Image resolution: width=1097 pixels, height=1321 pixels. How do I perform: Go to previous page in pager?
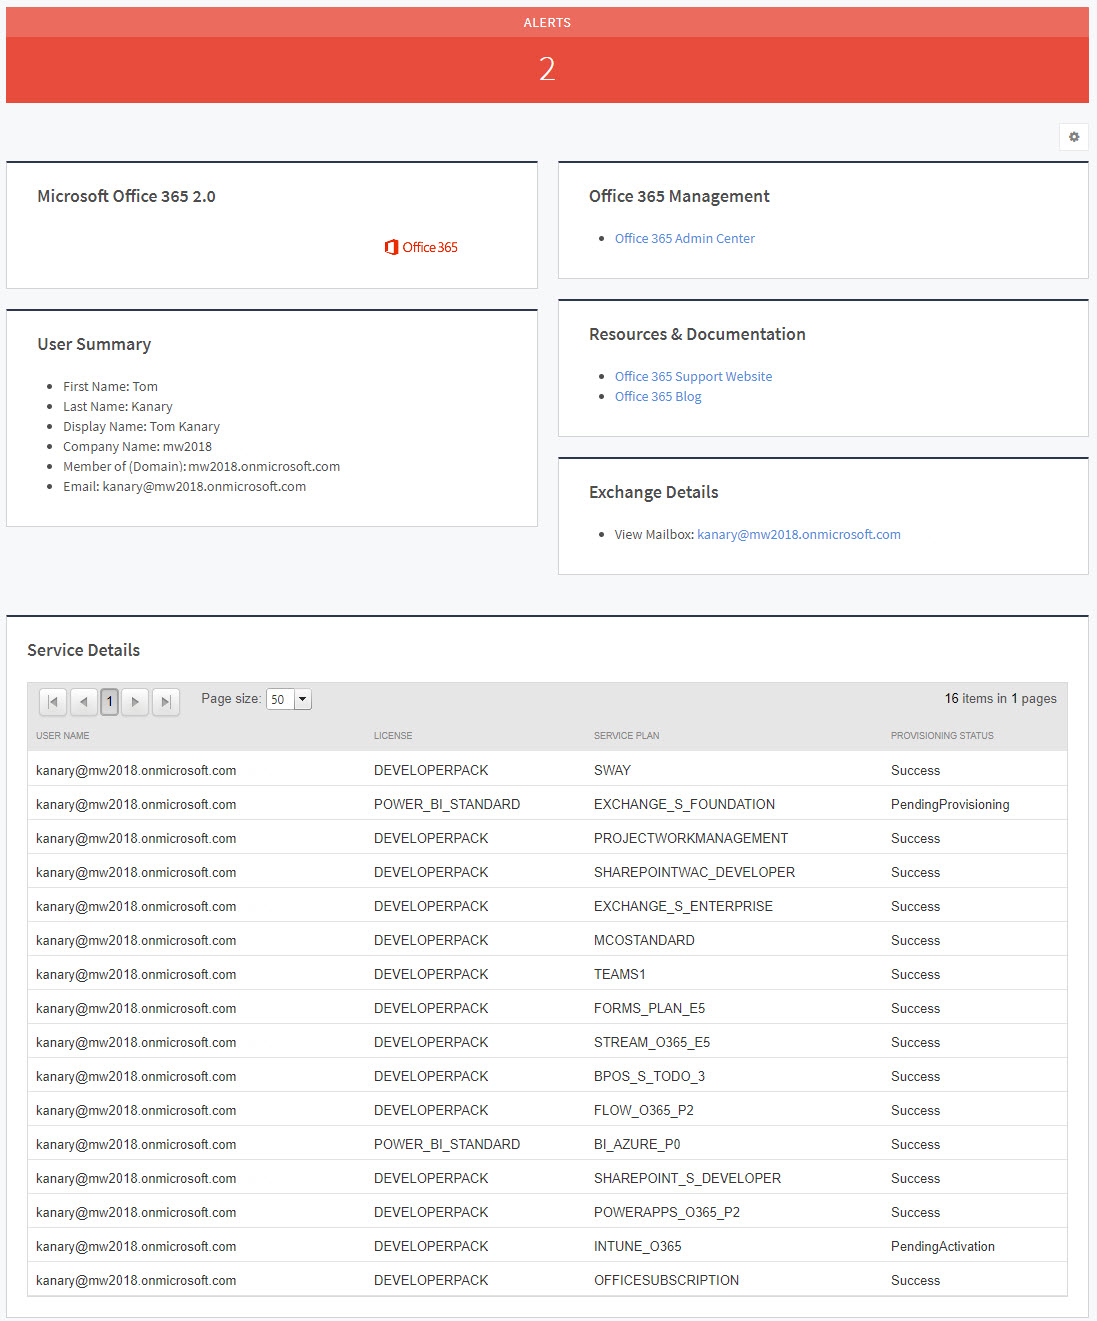click(83, 702)
